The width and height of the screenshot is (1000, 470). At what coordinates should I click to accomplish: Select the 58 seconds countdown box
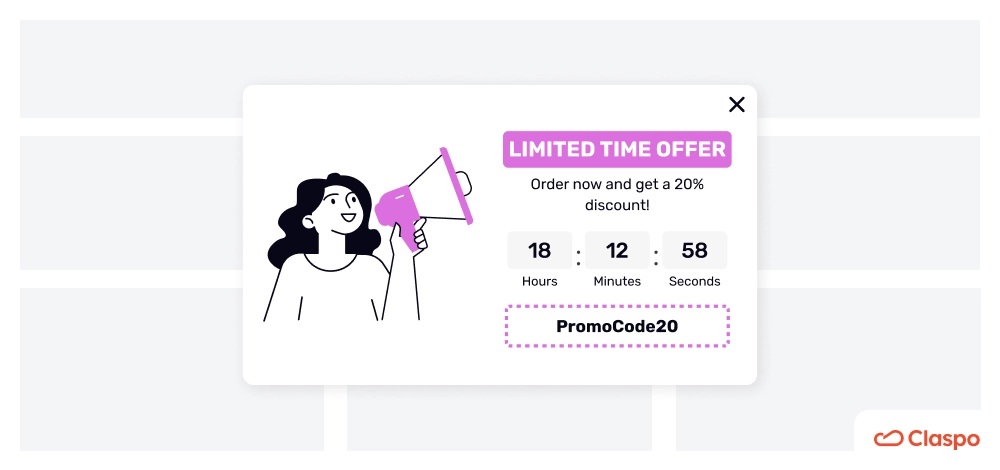pyautogui.click(x=695, y=251)
